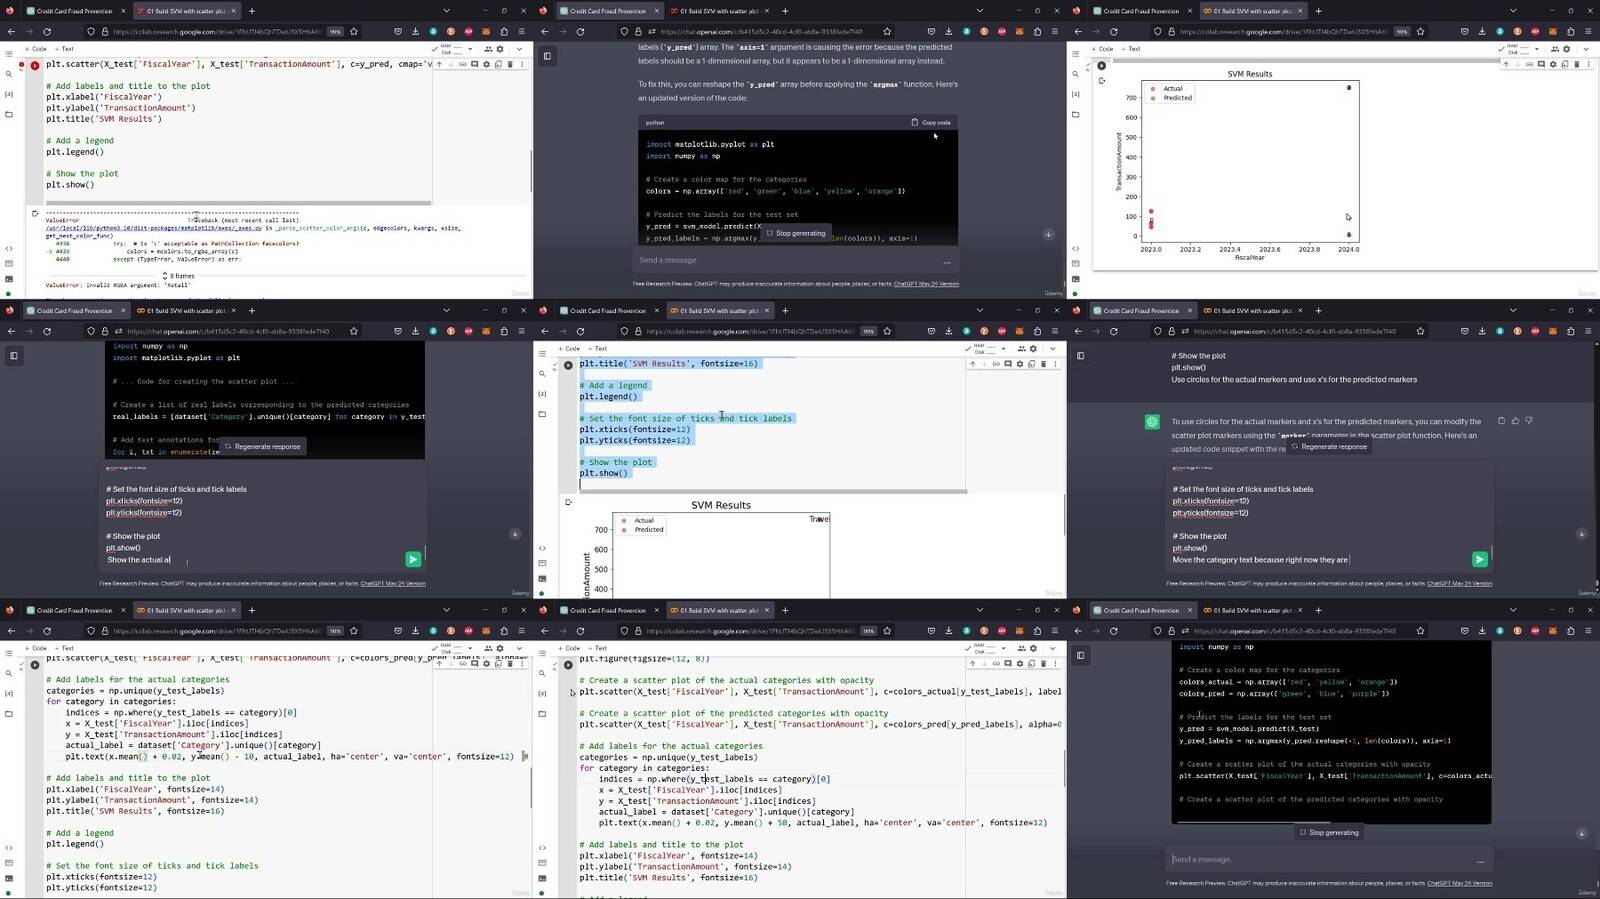Select 01 Build SVM tab in colors_actual ChatGPT window

click(x=1255, y=611)
